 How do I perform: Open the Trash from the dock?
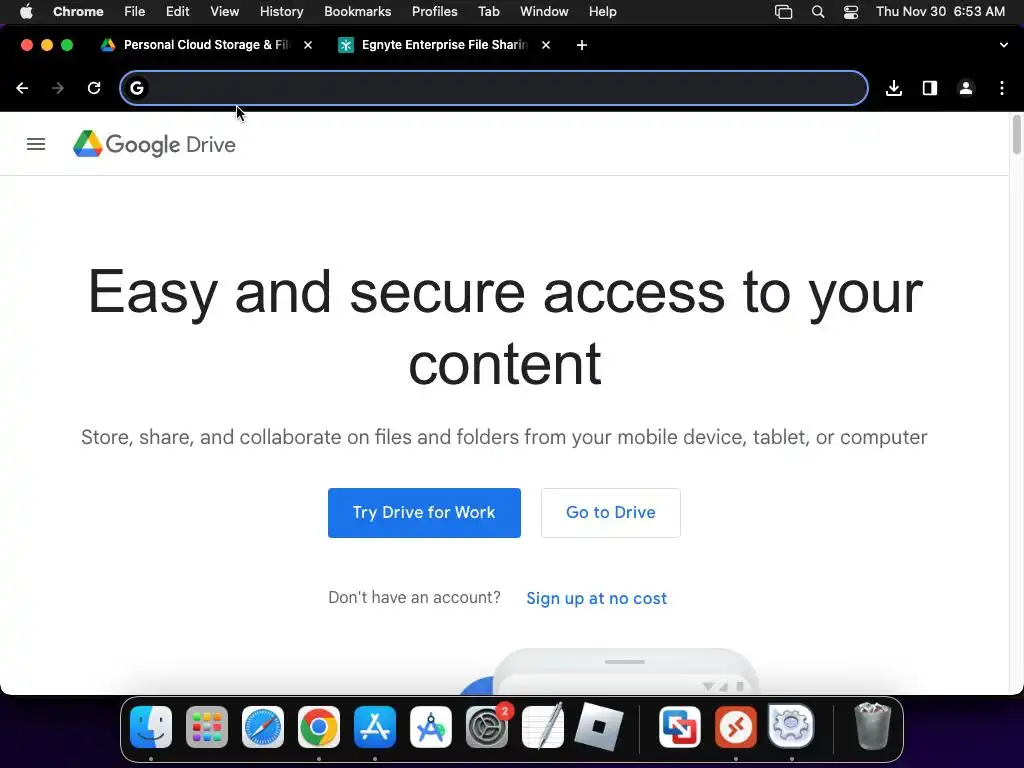point(872,727)
